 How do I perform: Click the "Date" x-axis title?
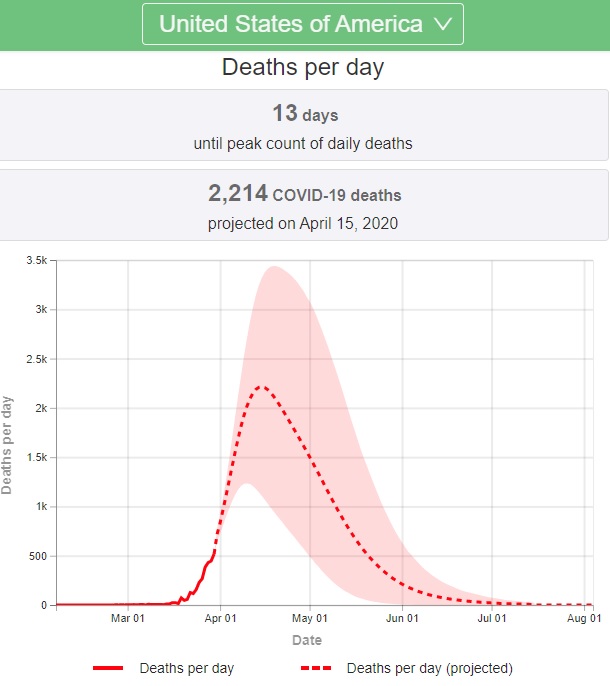(x=306, y=640)
